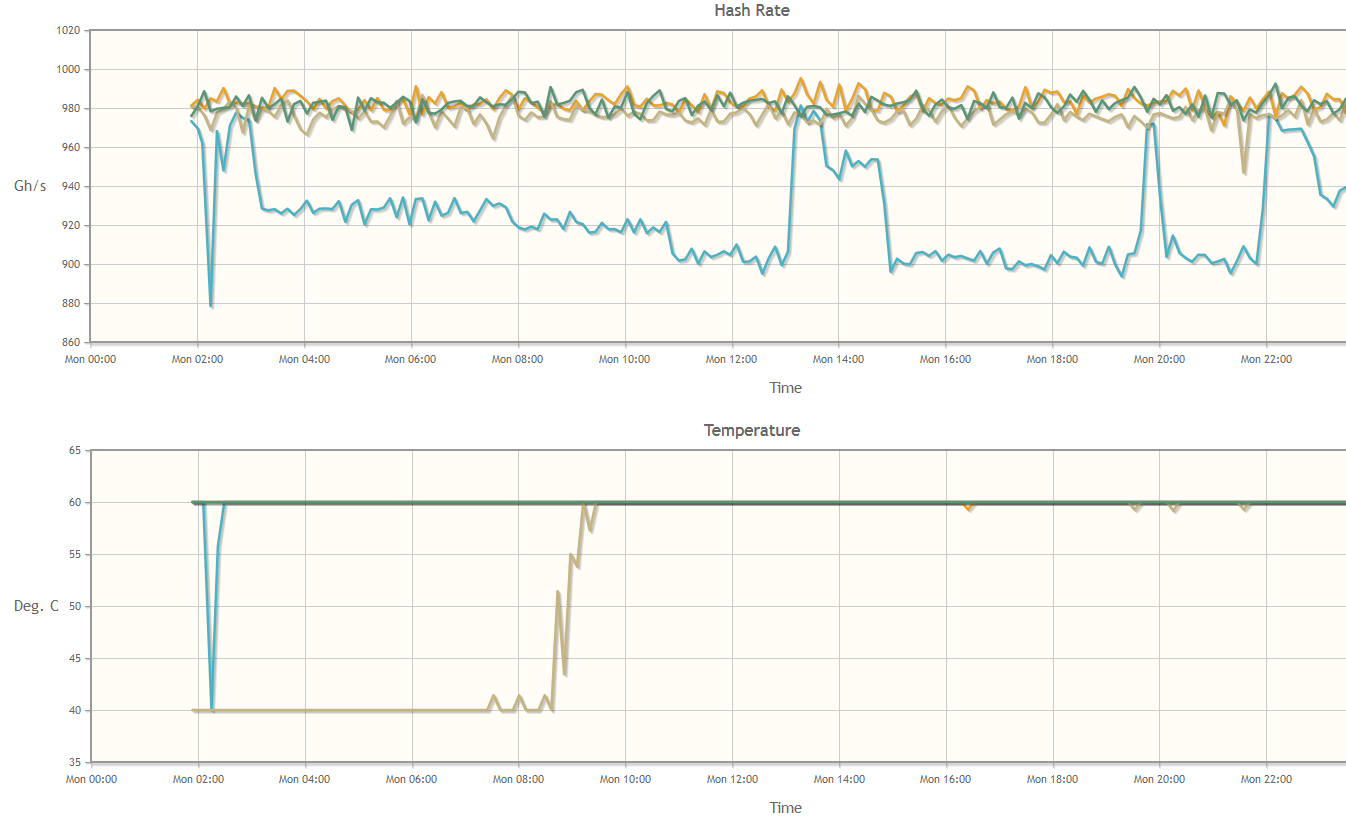The height and width of the screenshot is (827, 1346).
Task: Select the Gh/s y-axis label
Action: coord(30,186)
